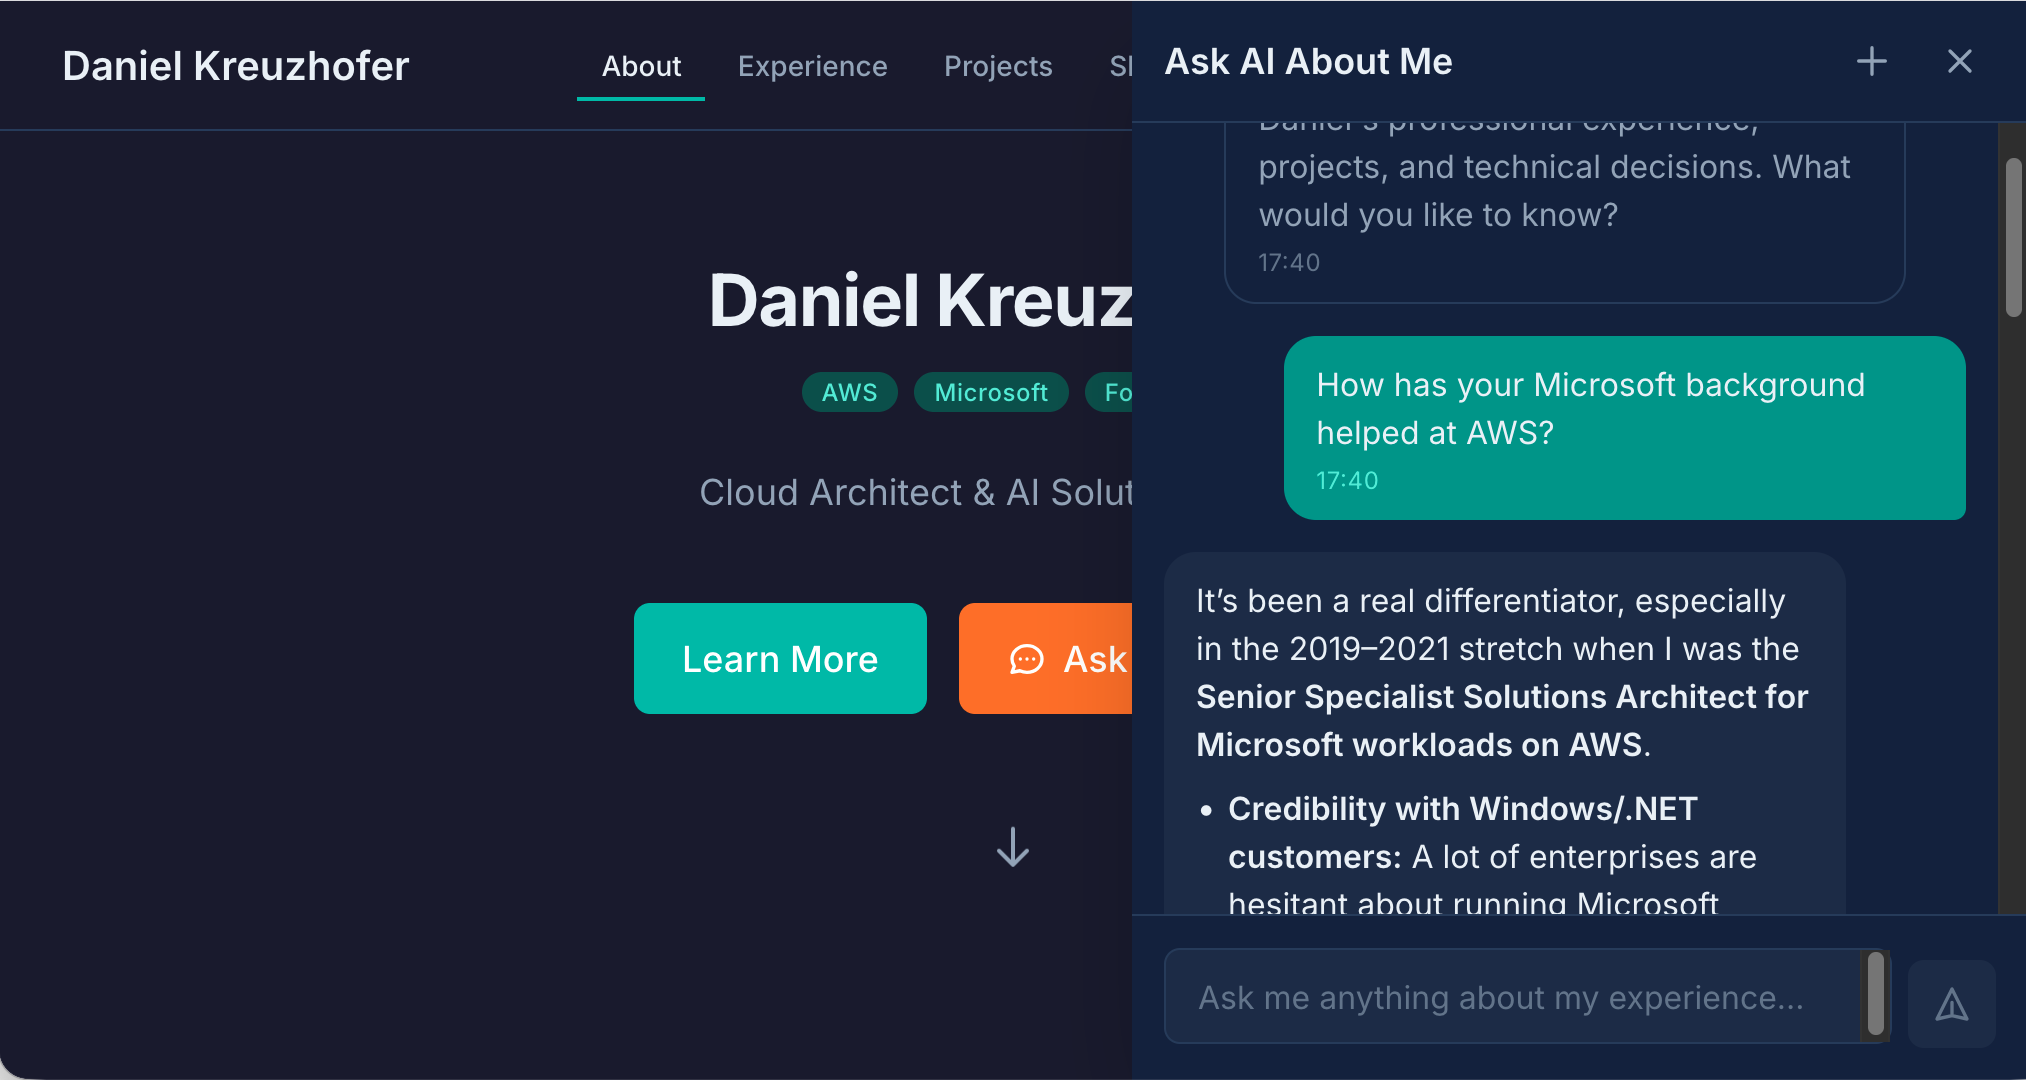The image size is (2026, 1080).
Task: Click the 17:40 timestamp under the question
Action: click(x=1348, y=479)
